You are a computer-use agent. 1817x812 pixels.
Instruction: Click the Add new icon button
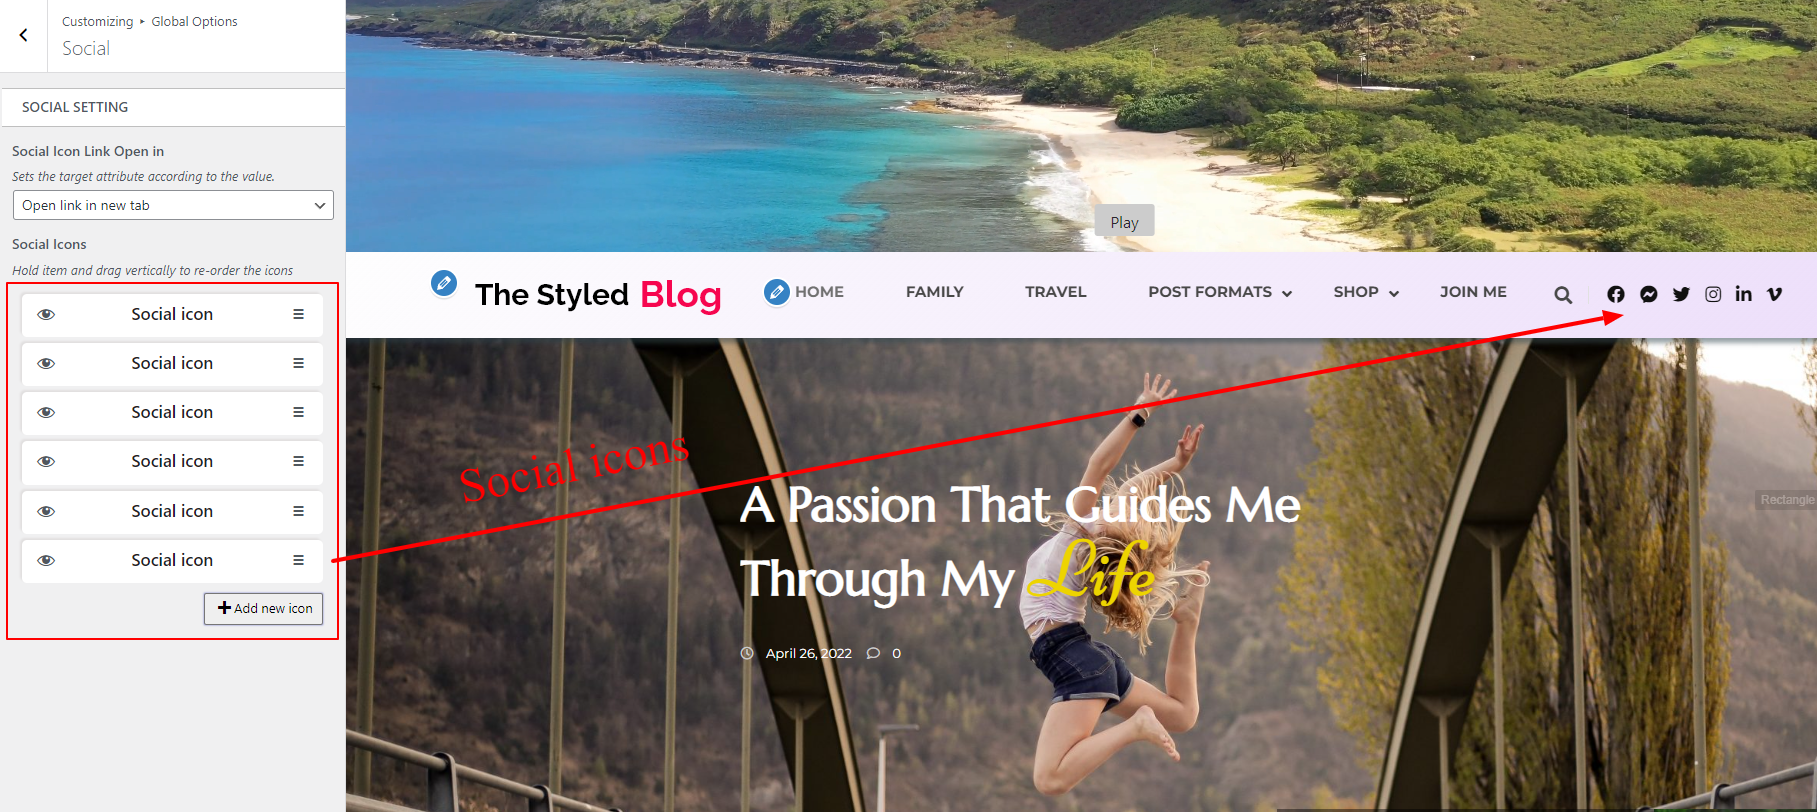point(264,609)
